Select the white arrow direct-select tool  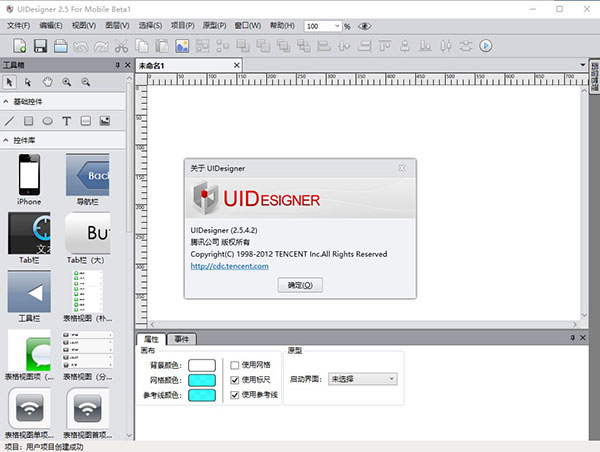coord(28,82)
